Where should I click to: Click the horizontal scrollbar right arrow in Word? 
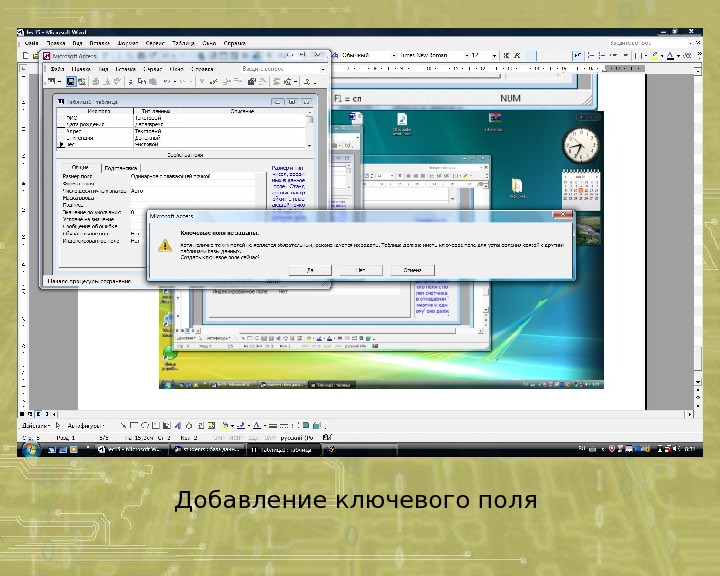pyautogui.click(x=690, y=414)
